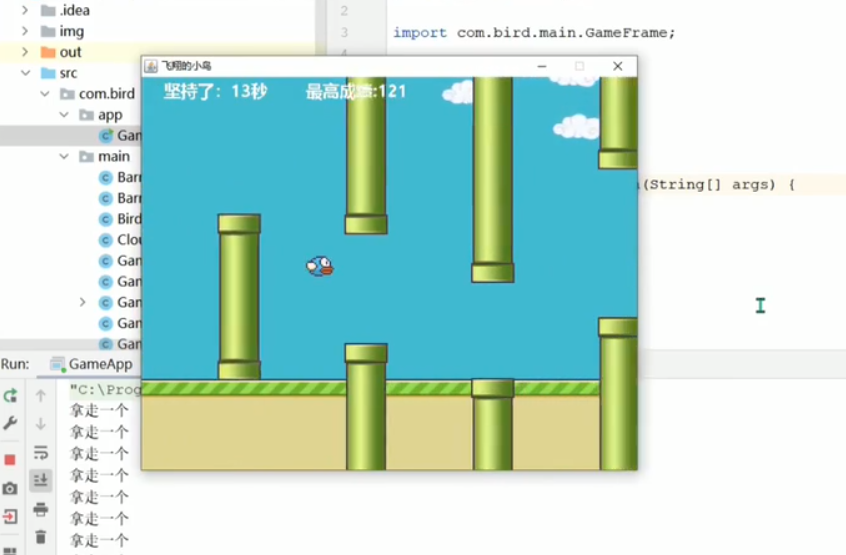Click the camera thread dump icon
Screen dimensions: 846x555
(x=10, y=489)
